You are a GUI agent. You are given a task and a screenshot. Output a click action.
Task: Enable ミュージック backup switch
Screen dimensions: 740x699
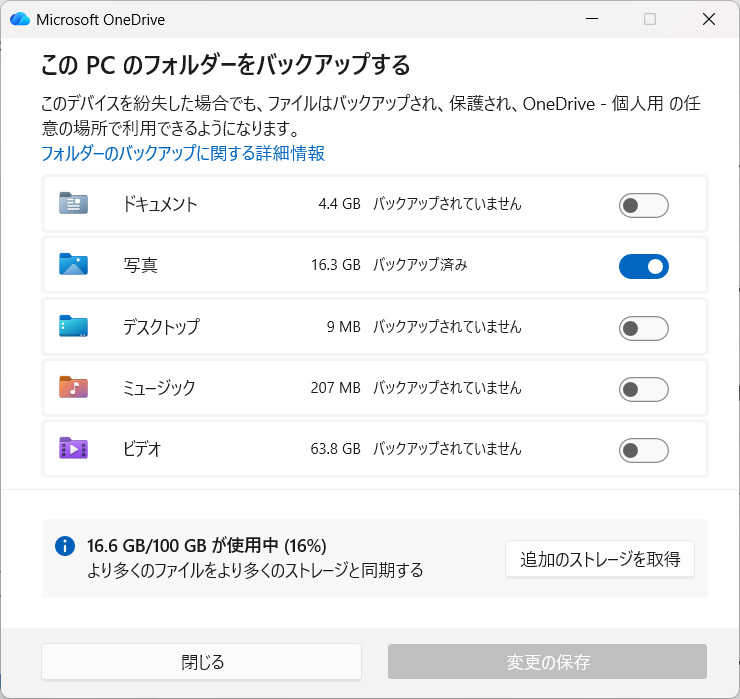pos(643,389)
